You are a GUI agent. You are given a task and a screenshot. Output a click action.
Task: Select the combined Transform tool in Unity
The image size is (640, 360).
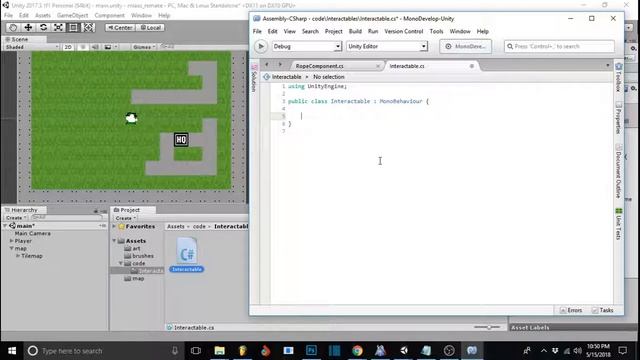click(x=89, y=27)
